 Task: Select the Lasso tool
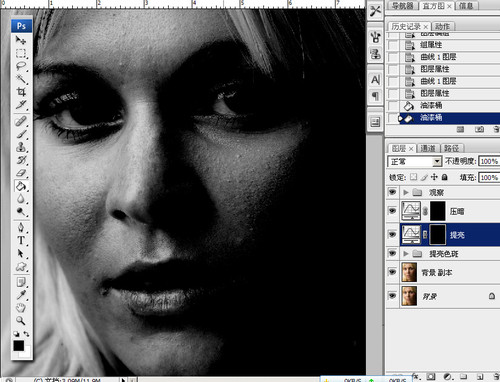pos(21,66)
